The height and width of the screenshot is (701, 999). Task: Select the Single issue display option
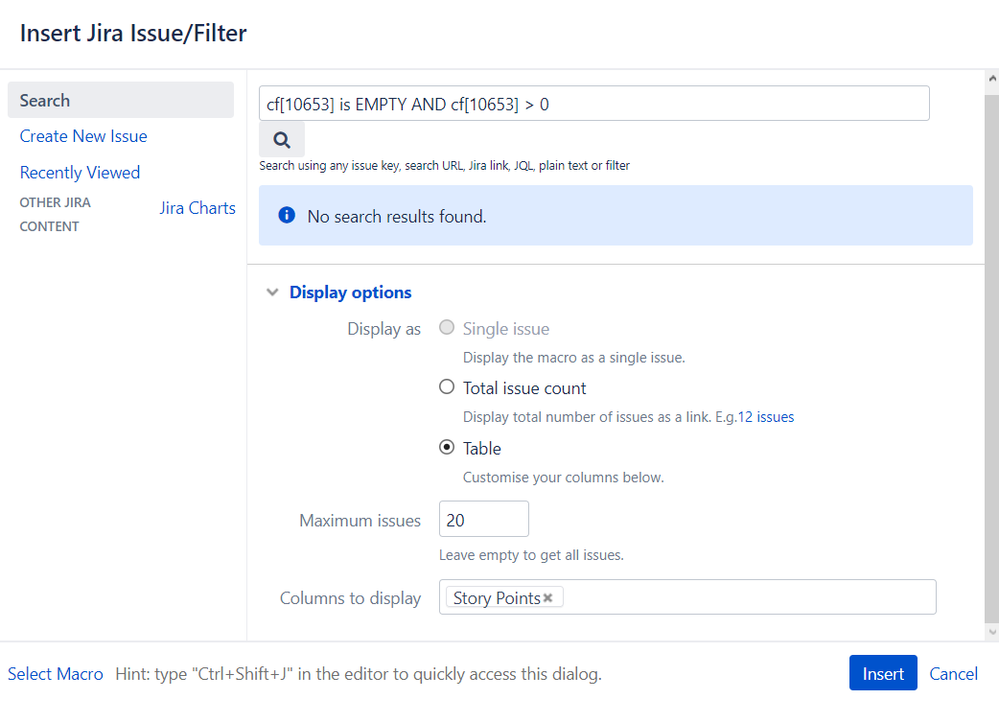point(447,327)
